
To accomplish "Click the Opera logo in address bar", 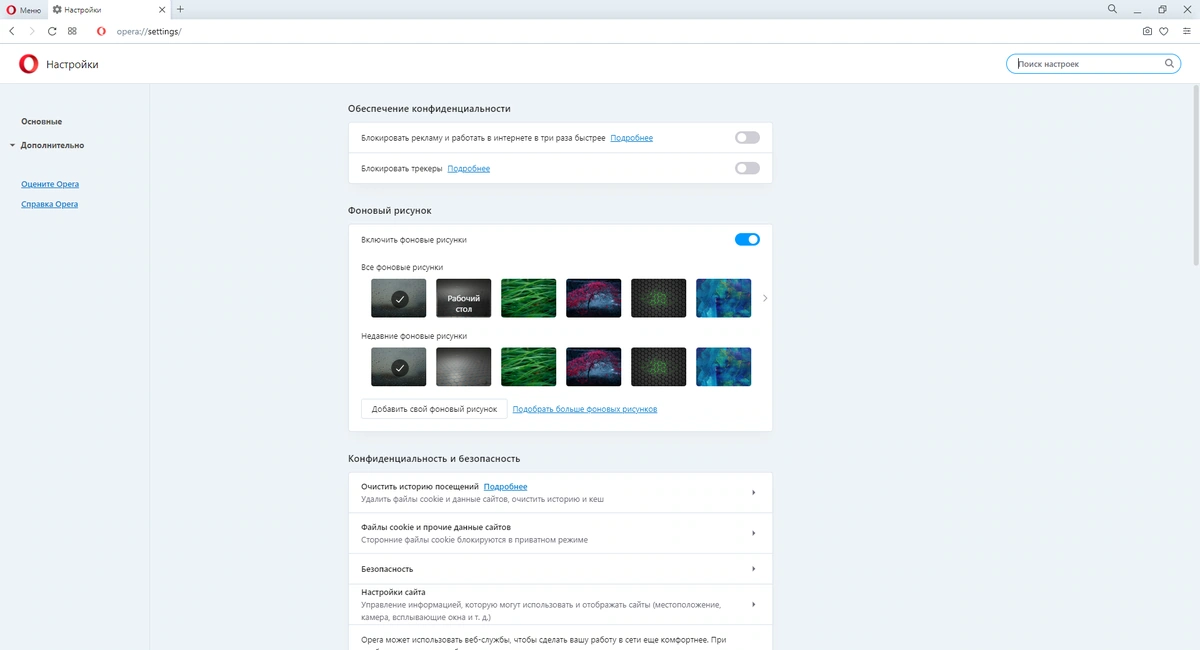I will [x=101, y=31].
